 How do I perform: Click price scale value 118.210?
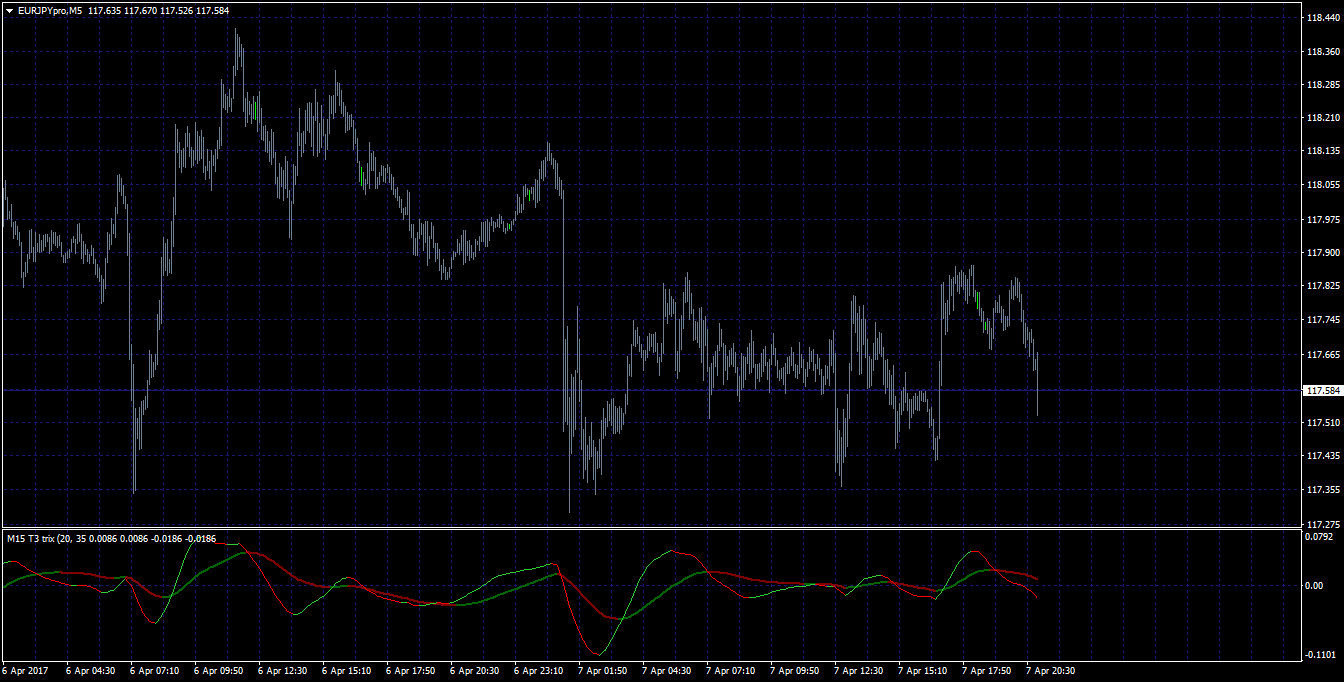pos(1322,118)
